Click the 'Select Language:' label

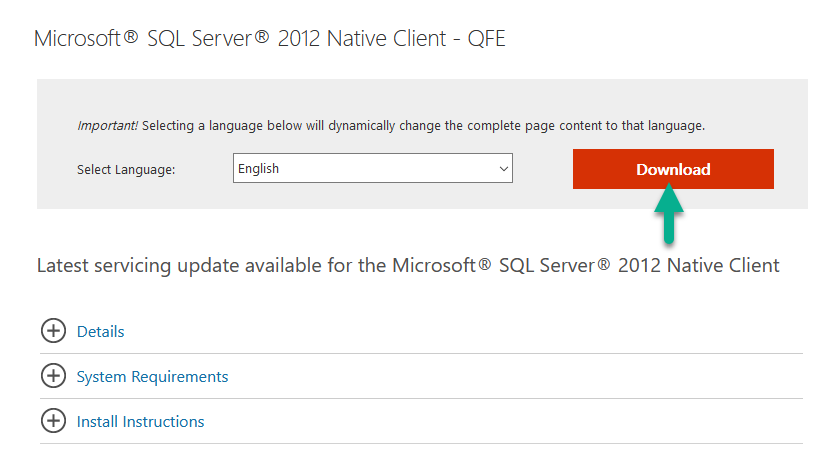(x=126, y=169)
